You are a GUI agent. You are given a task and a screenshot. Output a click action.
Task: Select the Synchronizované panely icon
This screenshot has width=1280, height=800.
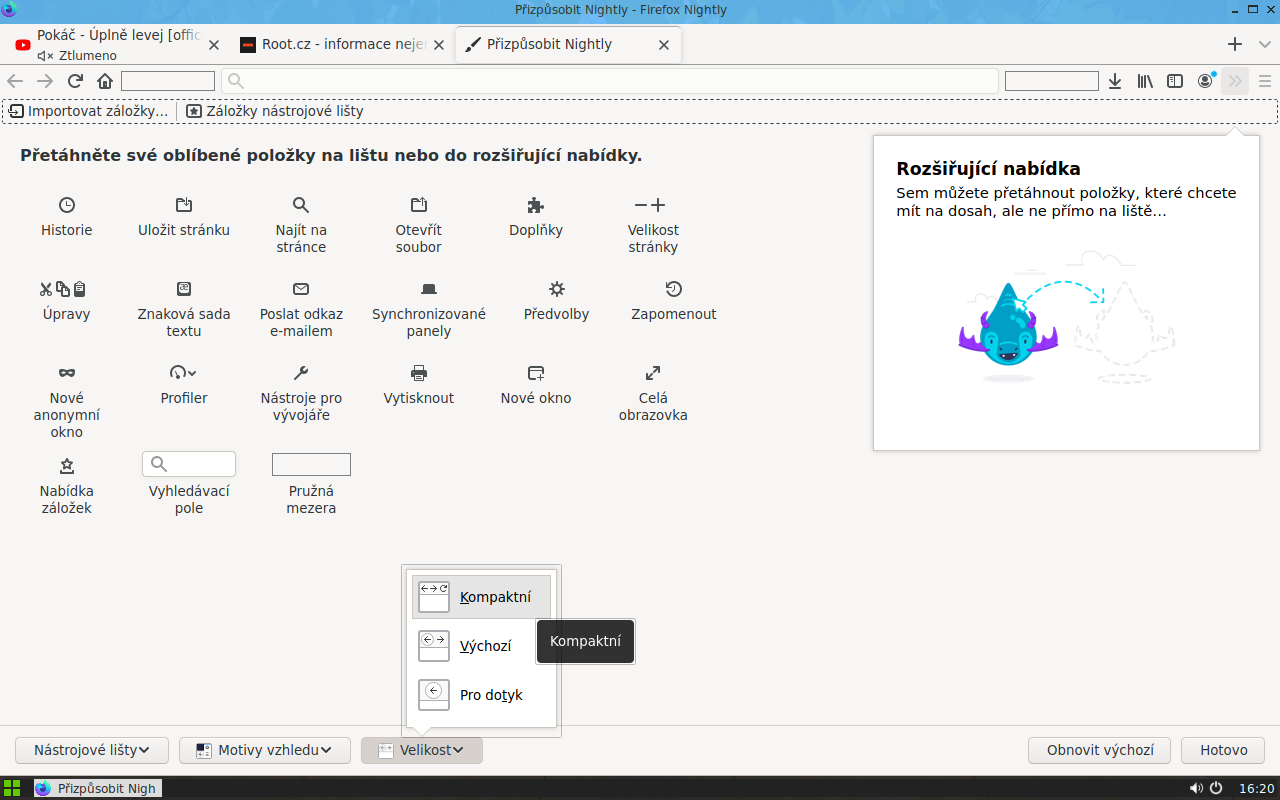pyautogui.click(x=429, y=289)
